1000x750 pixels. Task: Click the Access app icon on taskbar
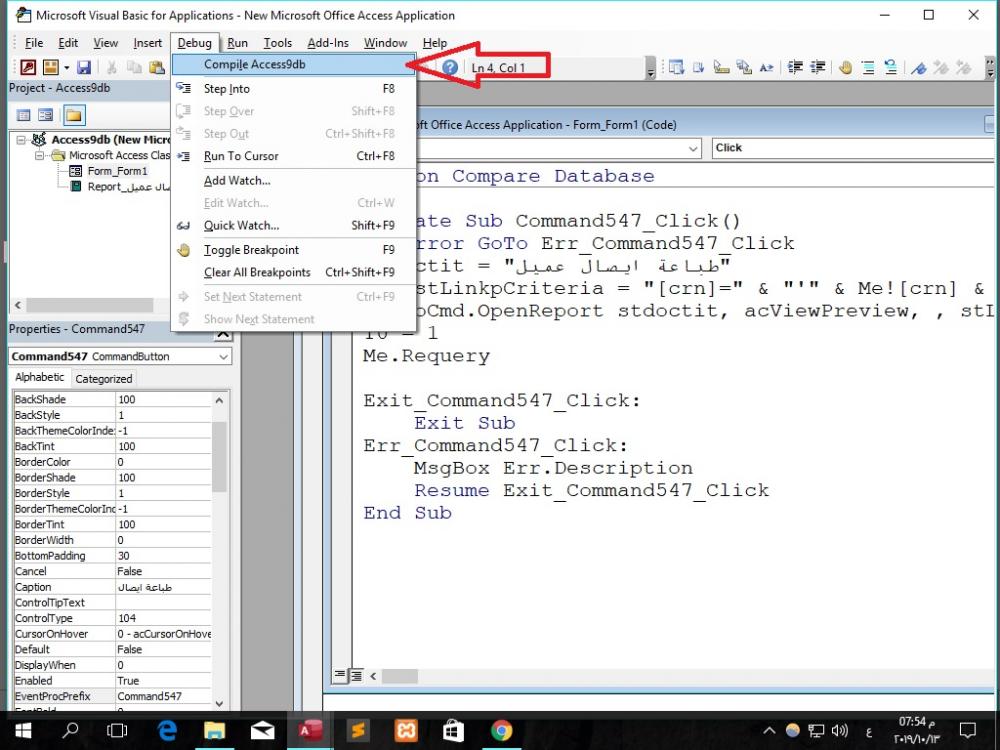(310, 731)
